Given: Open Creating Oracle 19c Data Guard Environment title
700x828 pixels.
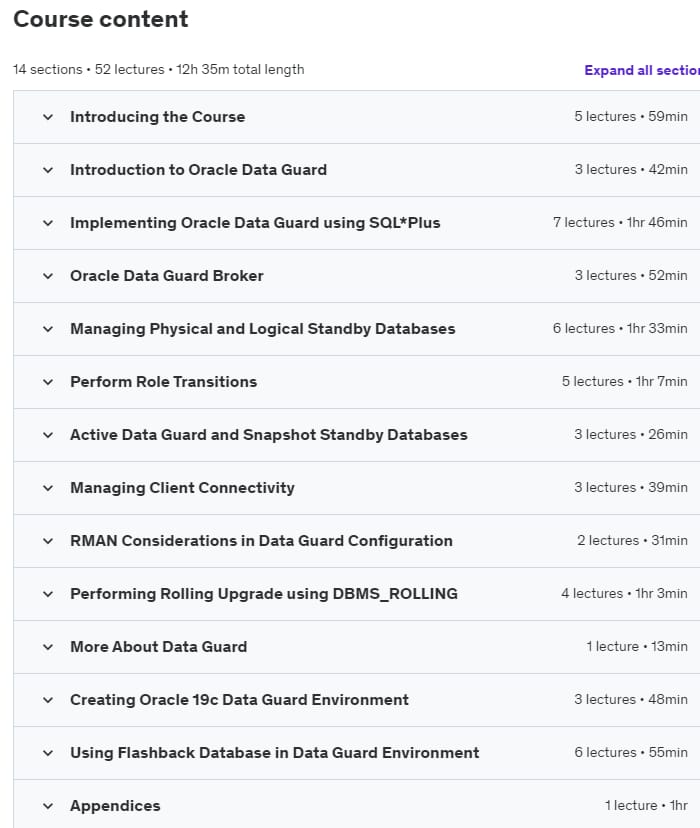Looking at the screenshot, I should point(239,700).
